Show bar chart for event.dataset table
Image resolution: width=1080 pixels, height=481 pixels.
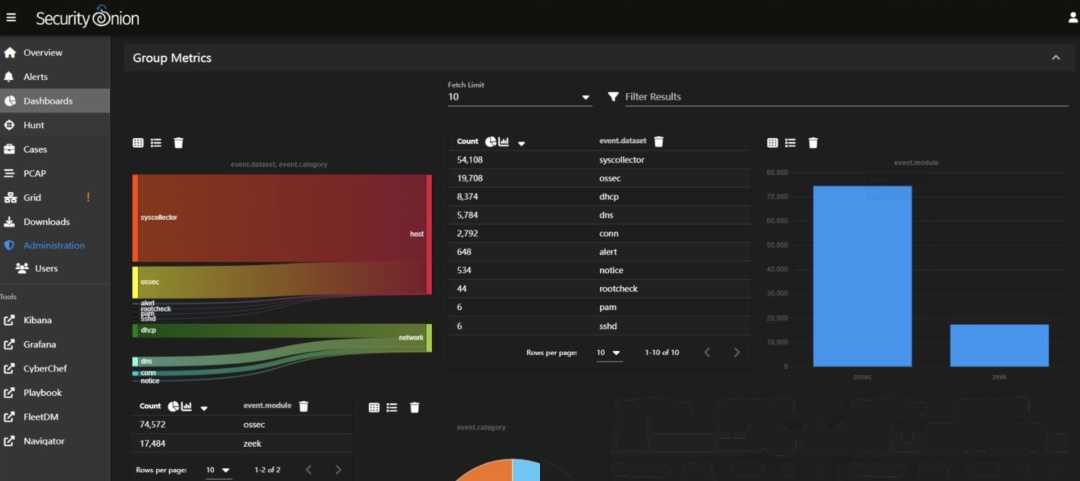tap(503, 141)
